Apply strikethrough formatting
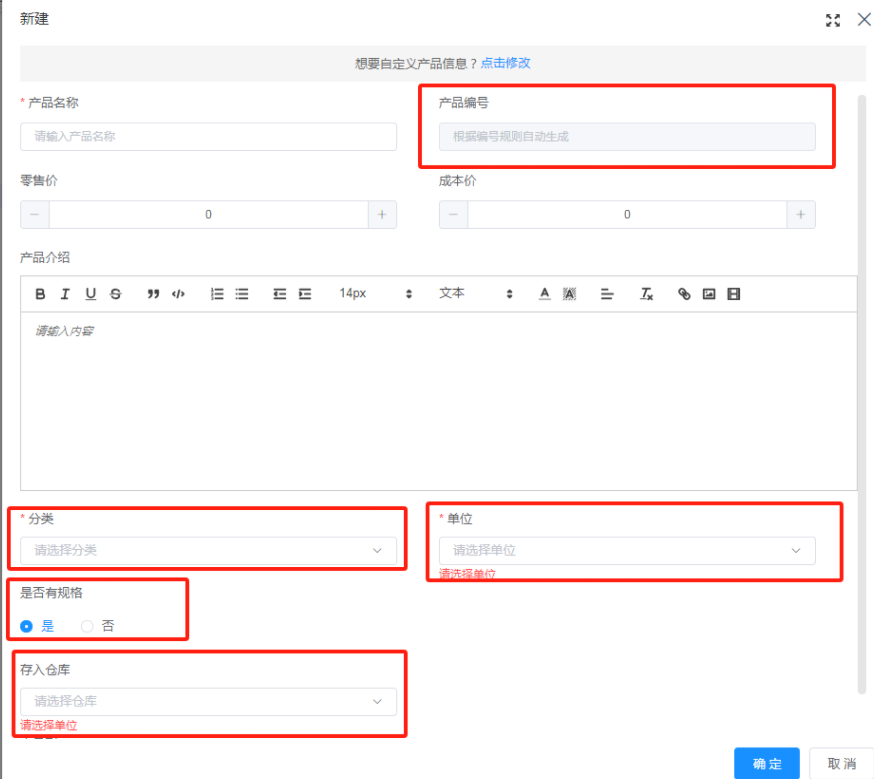 (115, 294)
